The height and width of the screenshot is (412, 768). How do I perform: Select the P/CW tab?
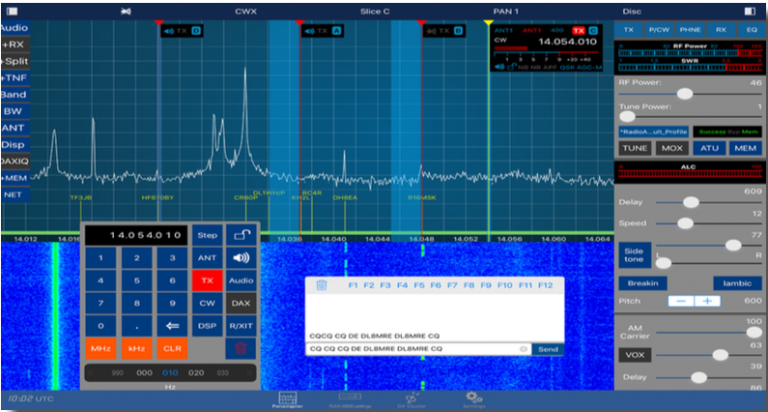659,30
